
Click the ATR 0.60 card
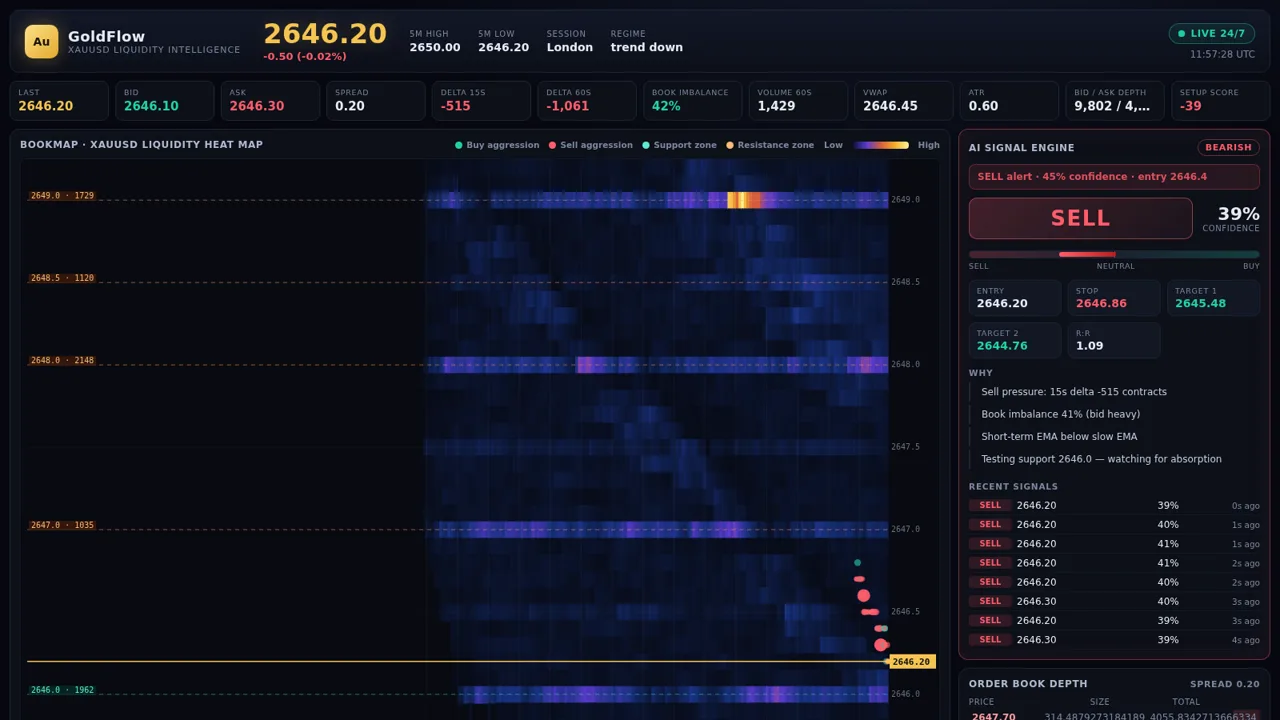(1009, 101)
